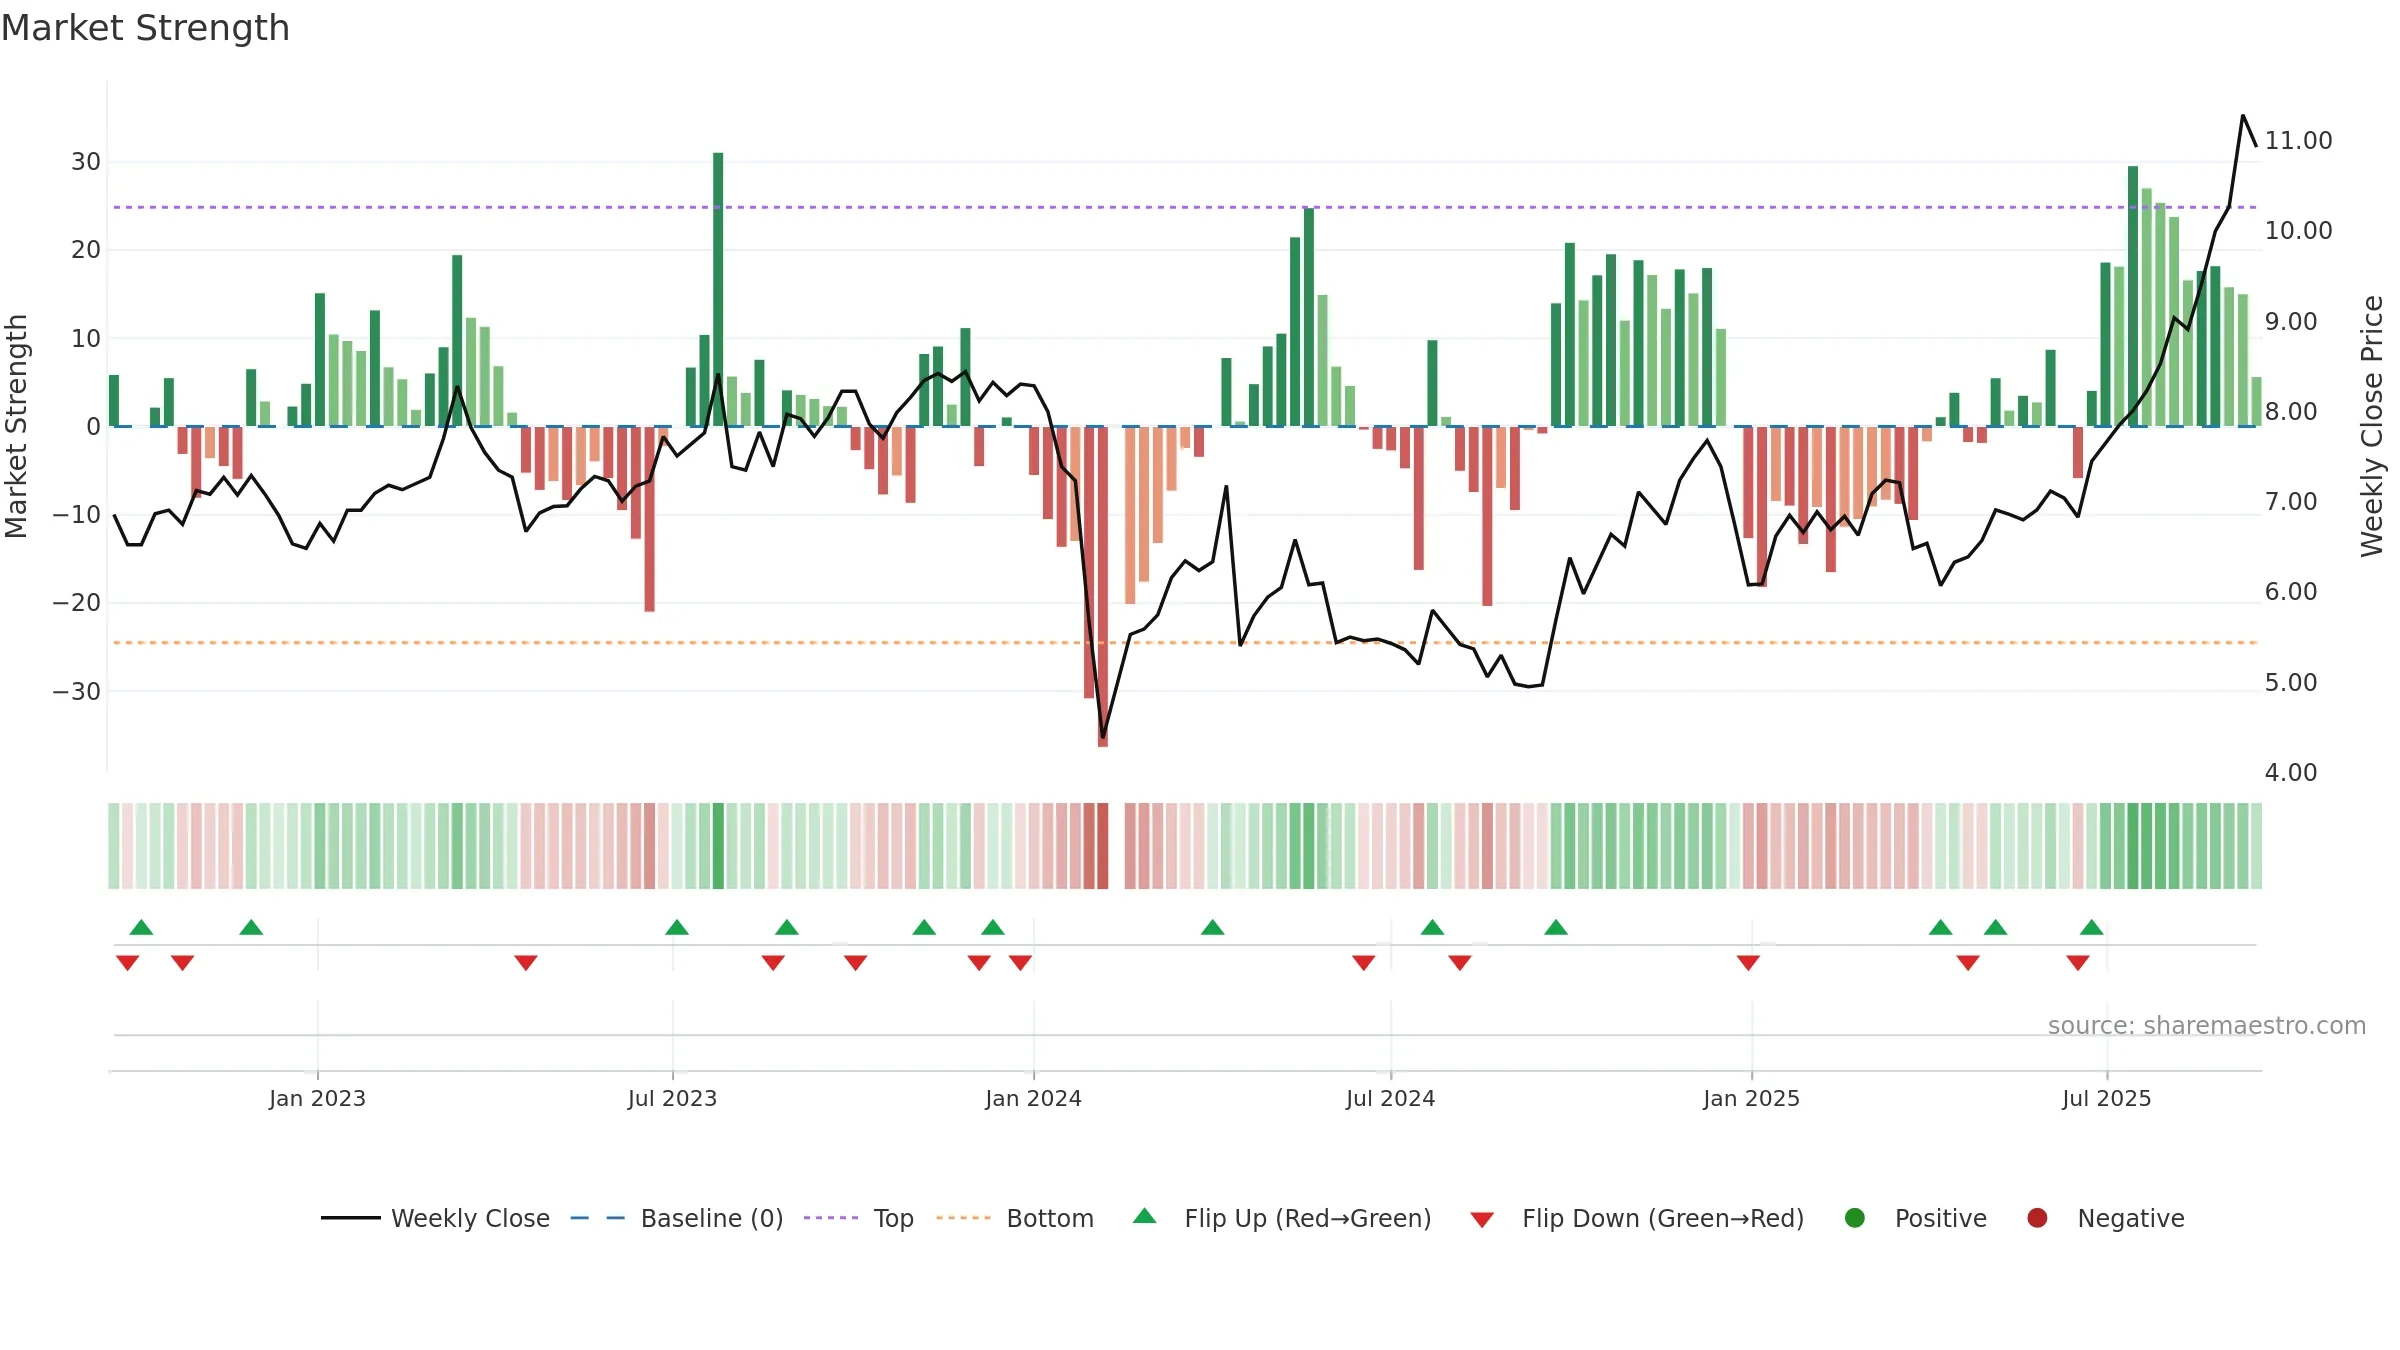Toggle the Weekly Close legend entry

(436, 1218)
